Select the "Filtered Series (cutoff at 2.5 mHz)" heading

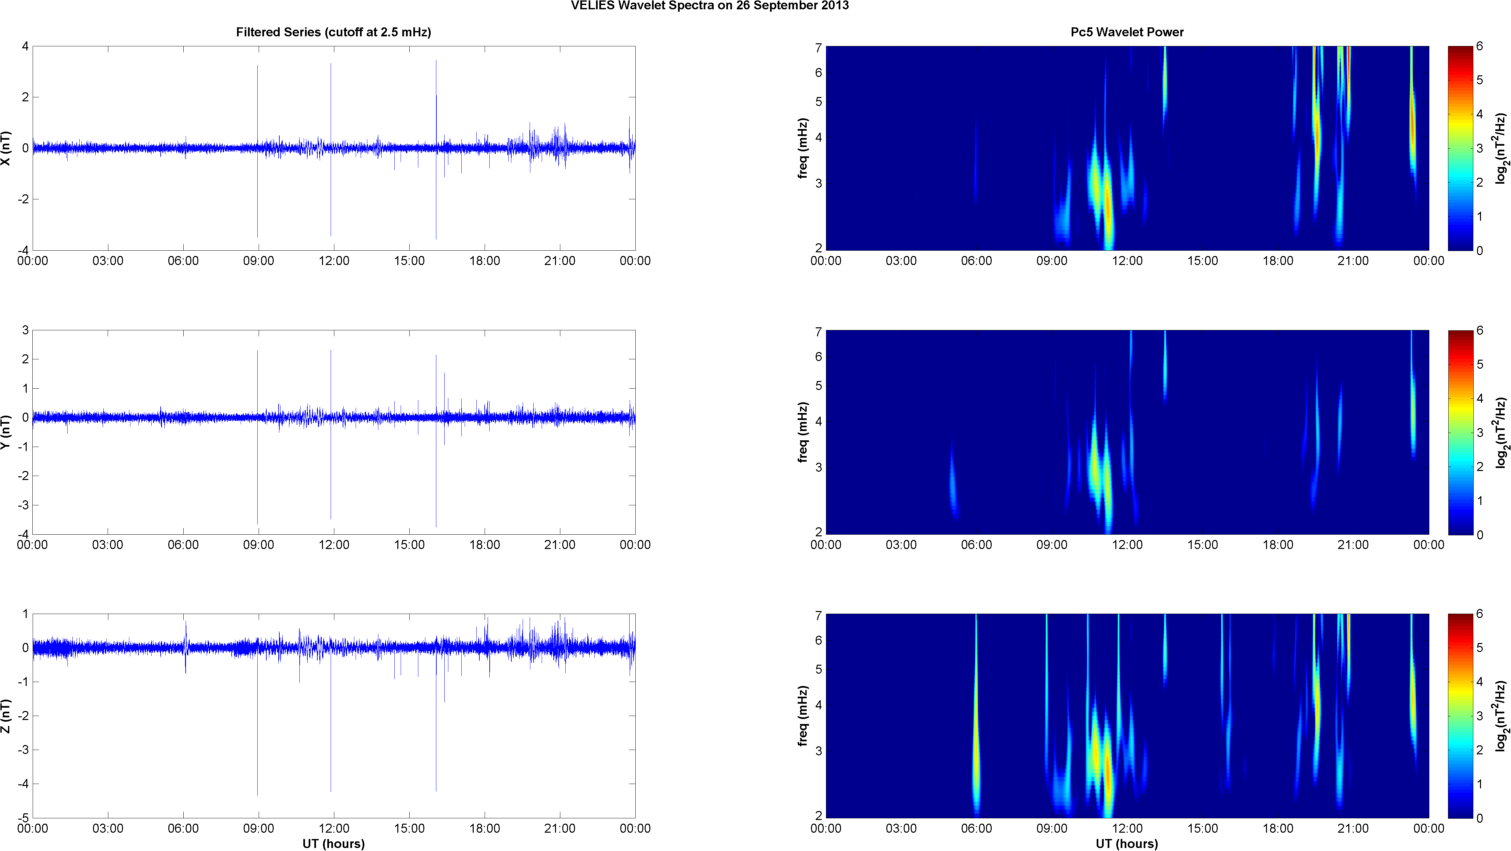[x=334, y=32]
